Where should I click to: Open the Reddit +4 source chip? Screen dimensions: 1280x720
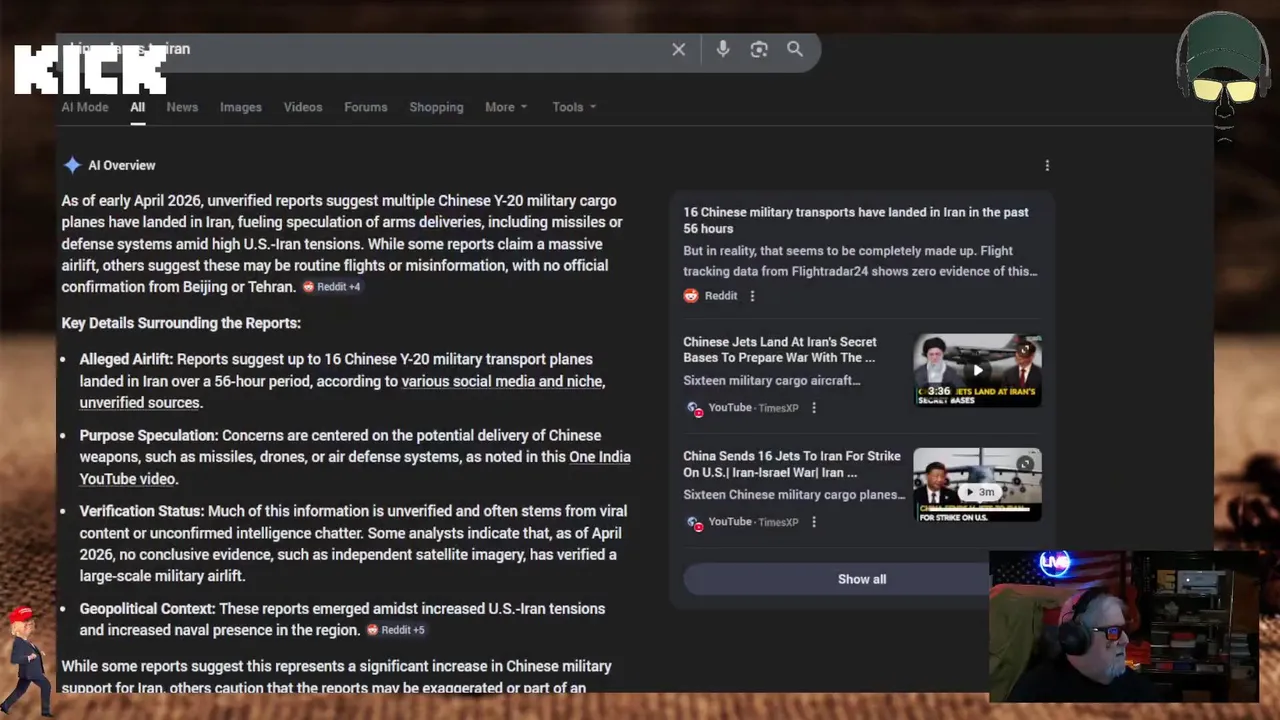332,287
